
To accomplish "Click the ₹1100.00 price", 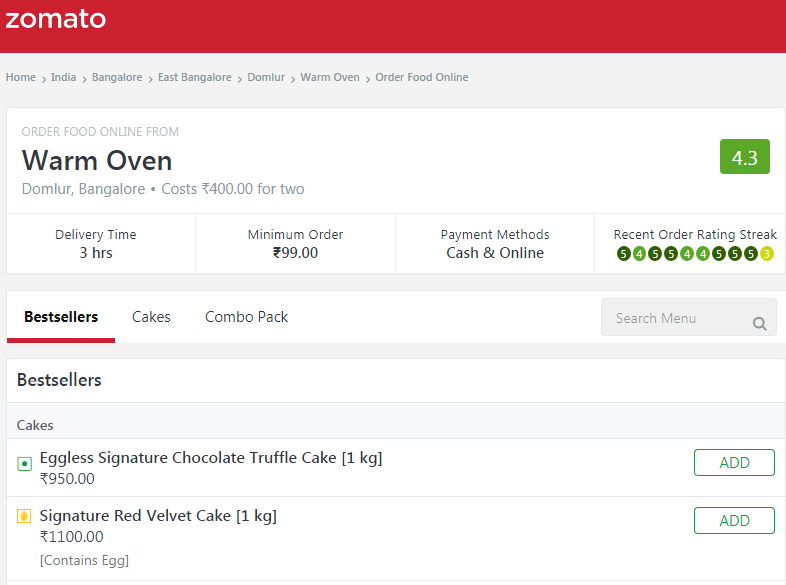I will tap(72, 537).
